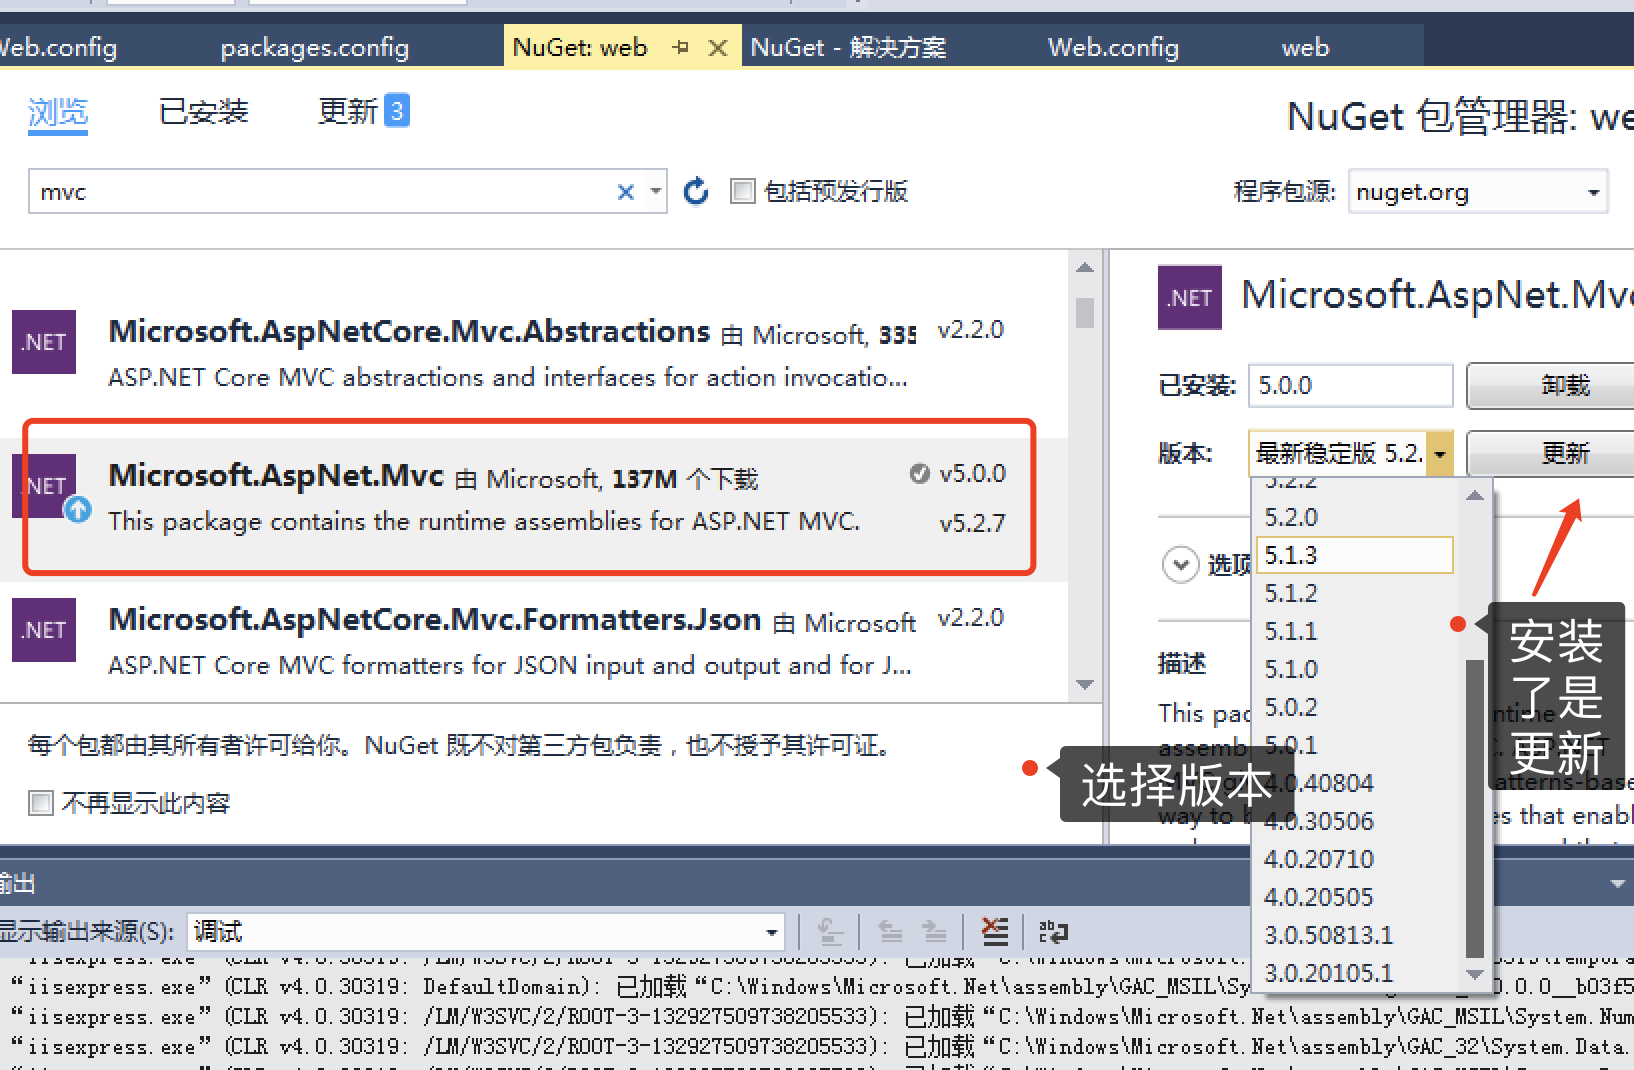Expand the 选项 section
The width and height of the screenshot is (1634, 1070).
pyautogui.click(x=1181, y=564)
